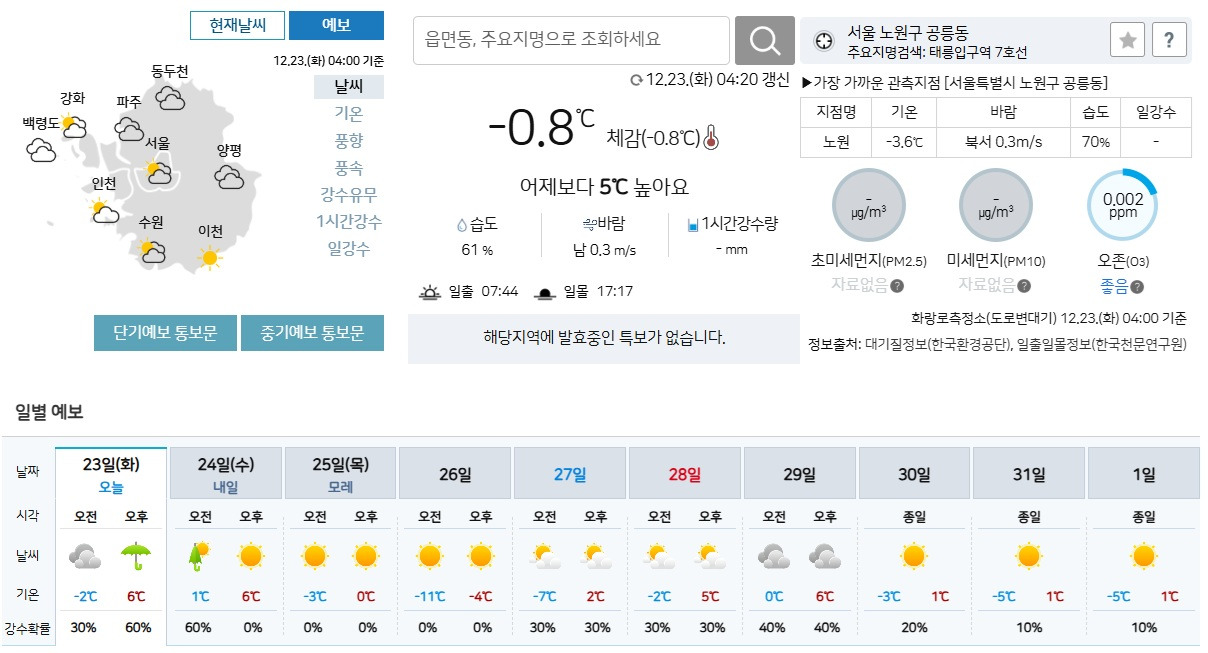Select 풍속 map layer option
1208x653 pixels.
[349, 168]
